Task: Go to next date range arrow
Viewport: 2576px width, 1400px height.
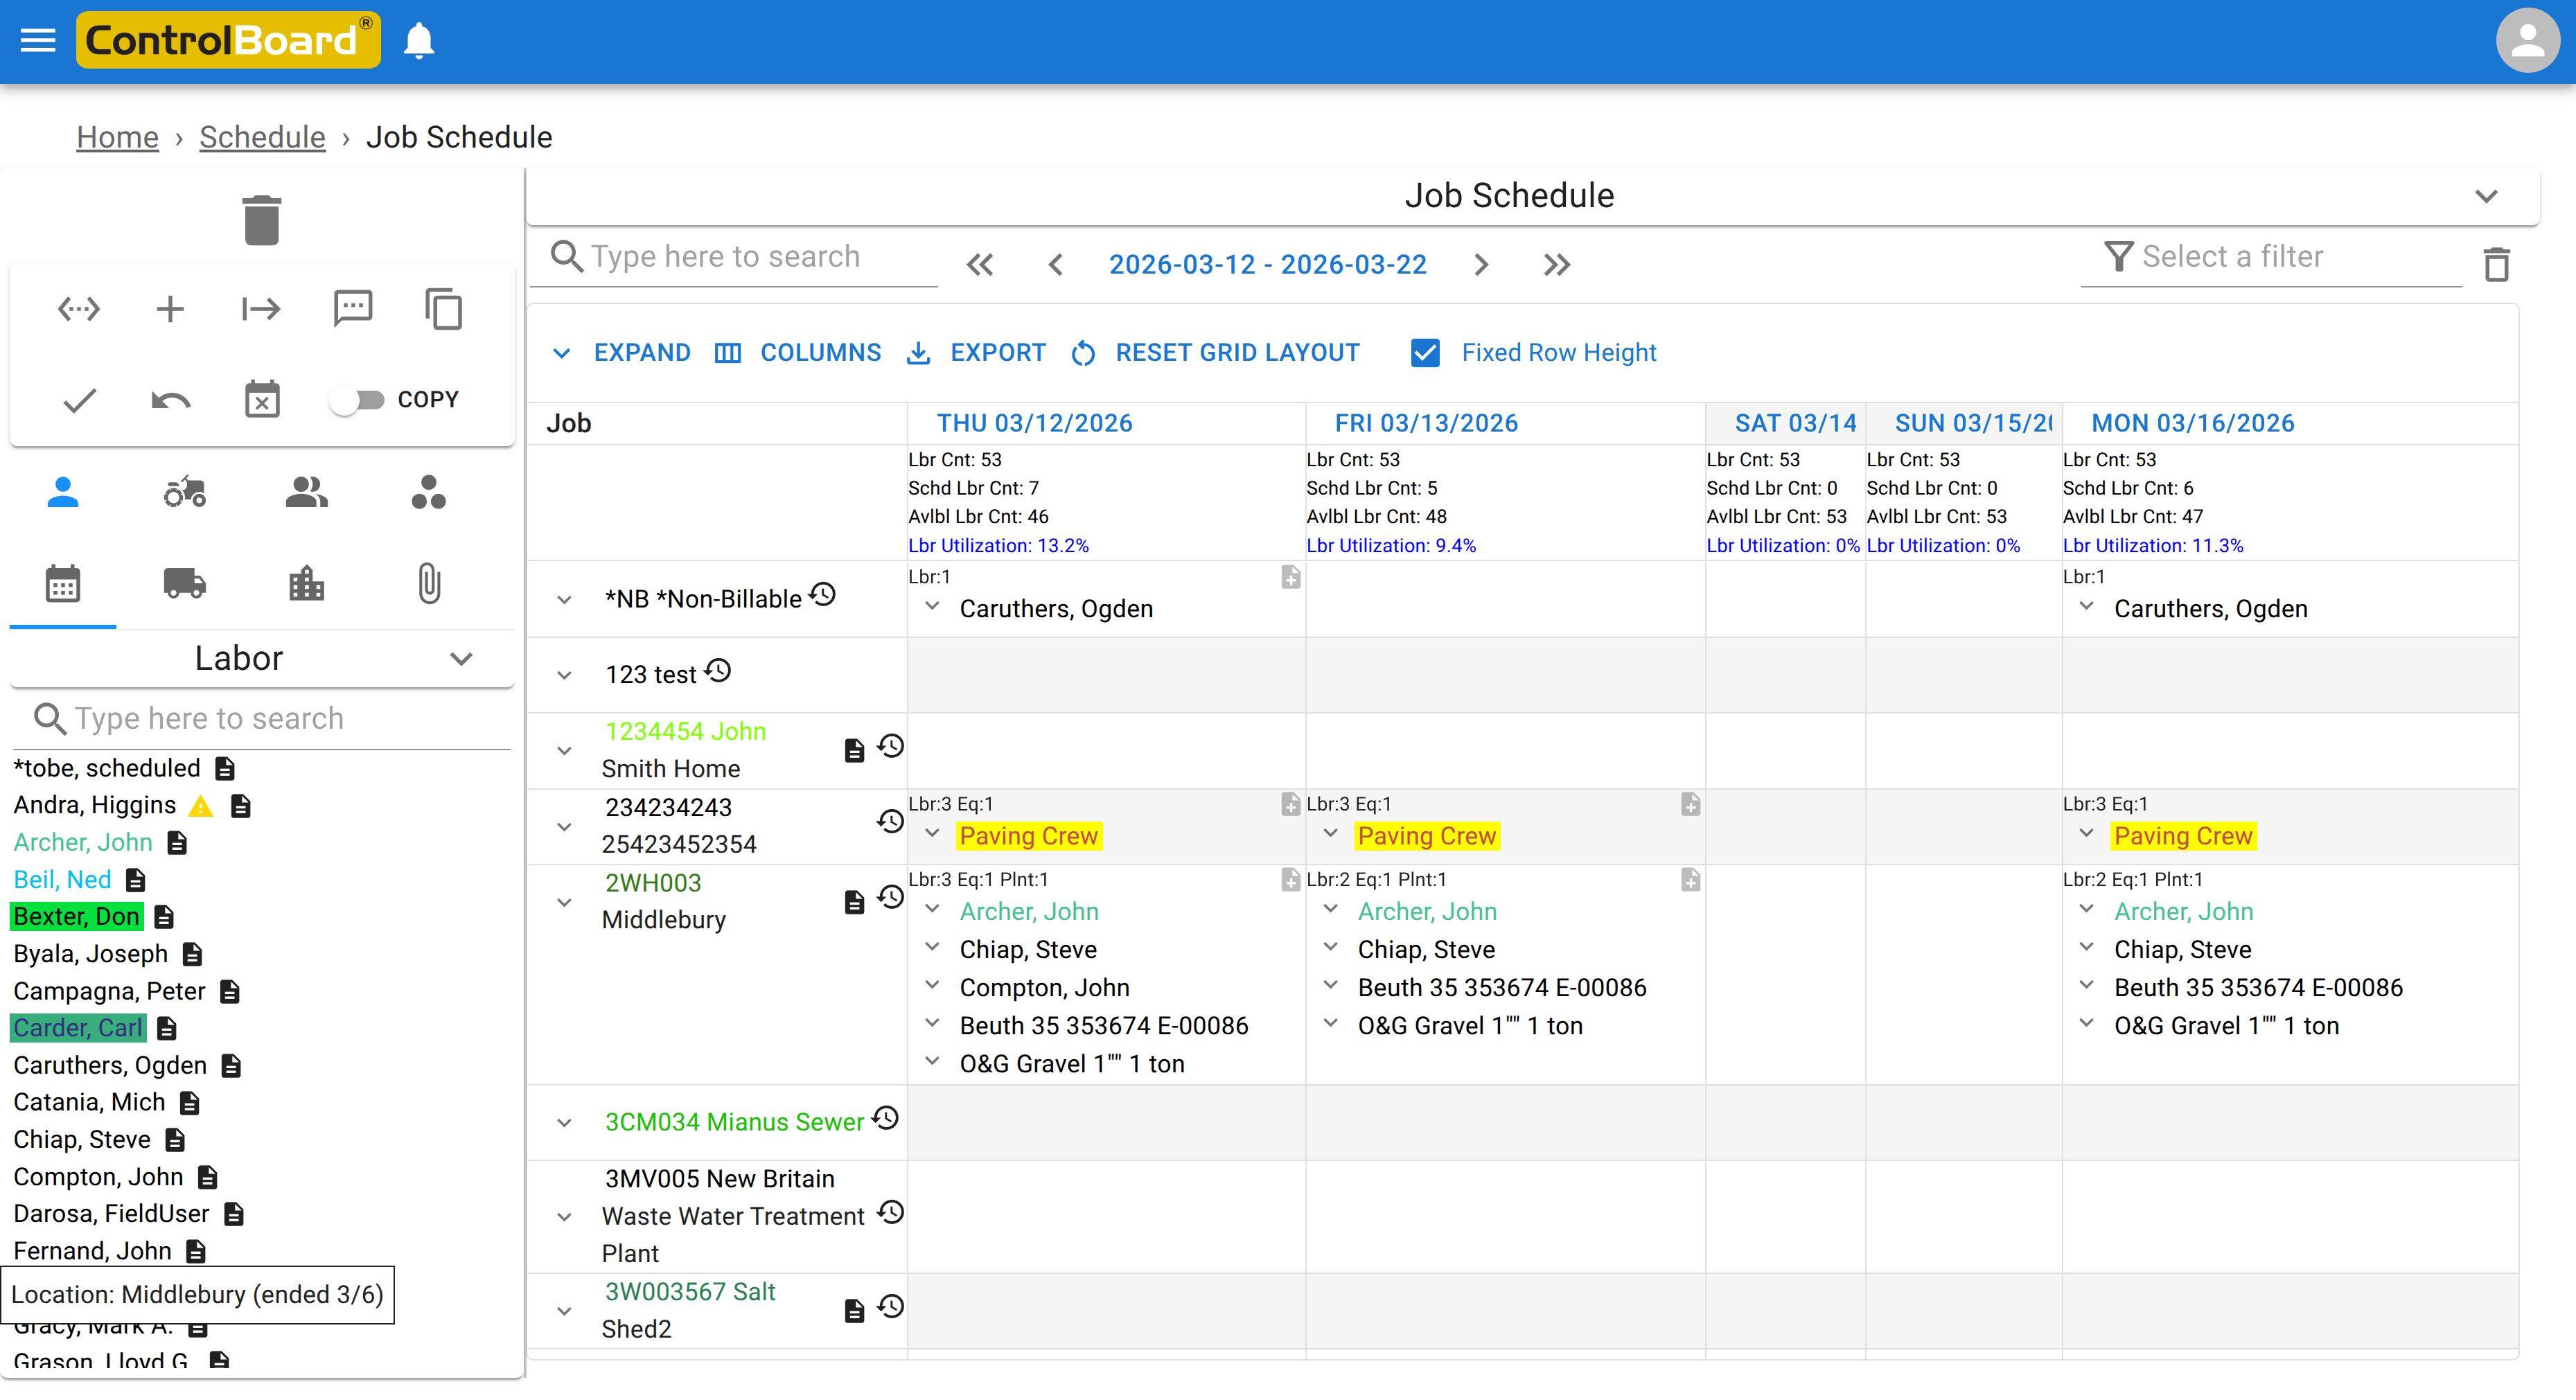Action: coord(1481,265)
